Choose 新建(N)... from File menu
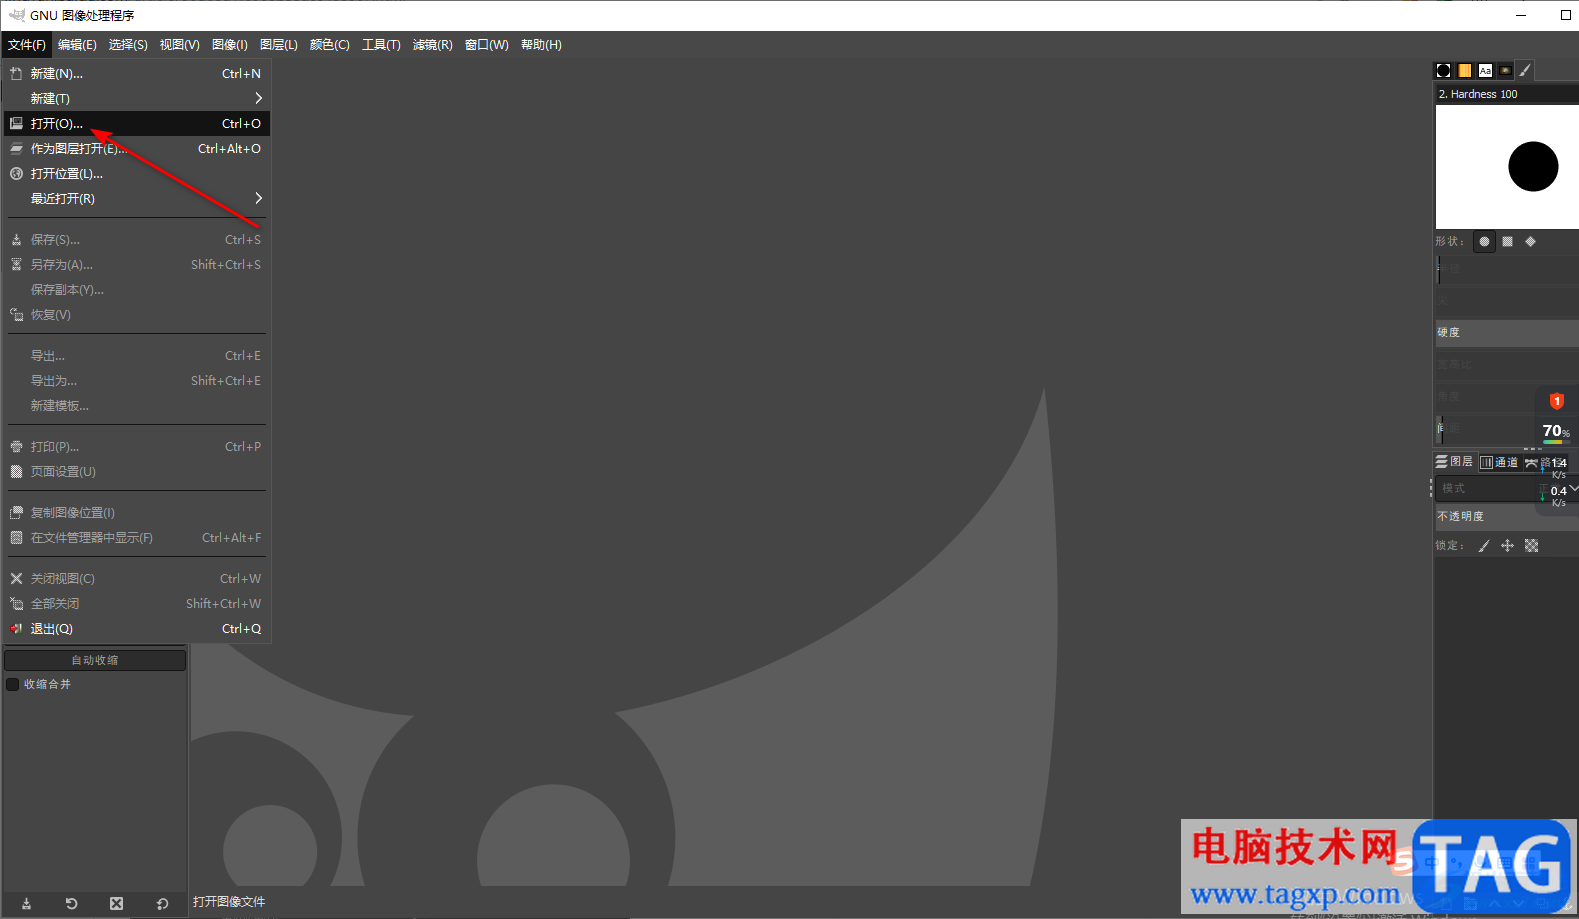1579x919 pixels. click(x=137, y=74)
